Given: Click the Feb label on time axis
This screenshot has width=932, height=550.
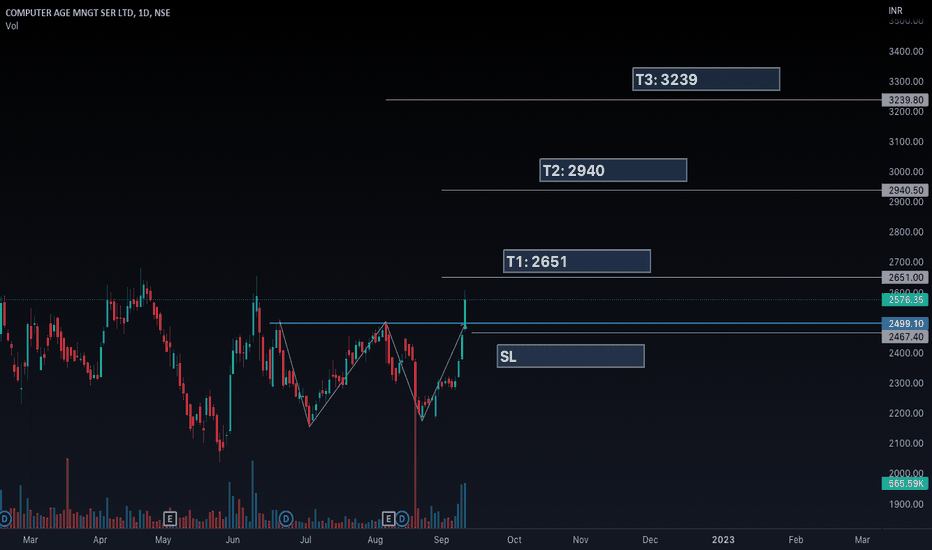Looking at the screenshot, I should click(x=796, y=540).
